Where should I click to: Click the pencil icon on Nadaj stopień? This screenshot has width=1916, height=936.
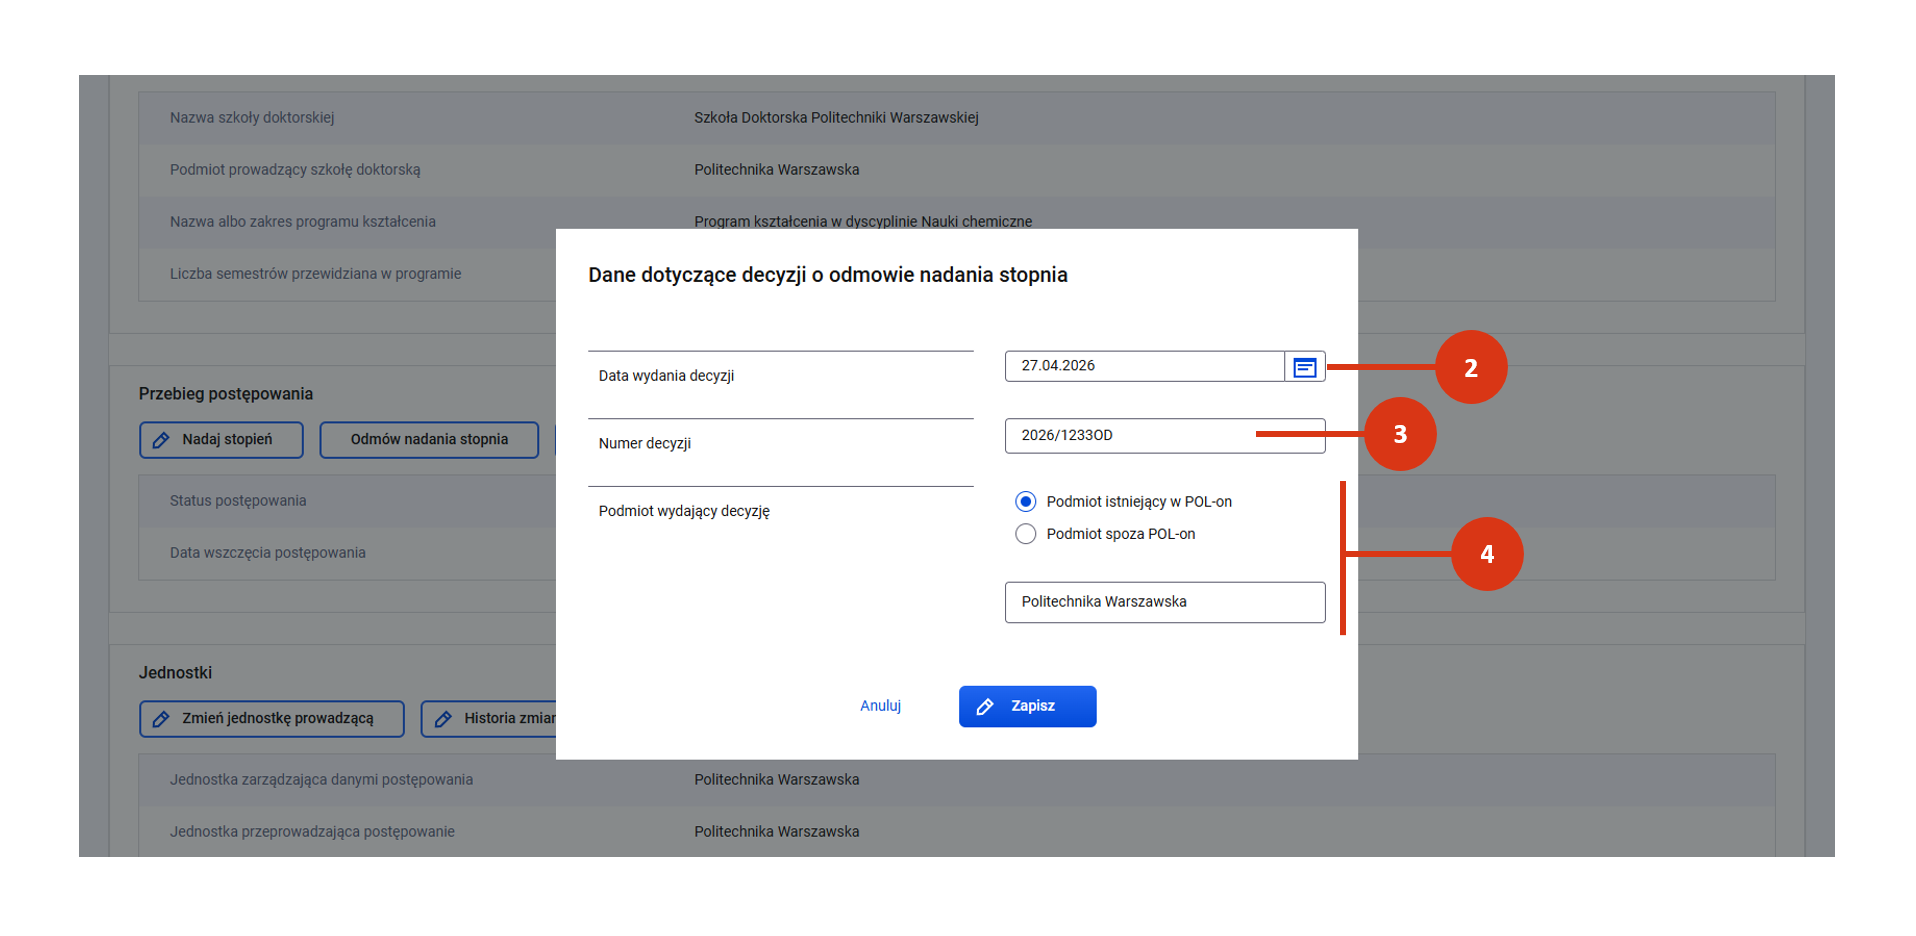[x=161, y=440]
